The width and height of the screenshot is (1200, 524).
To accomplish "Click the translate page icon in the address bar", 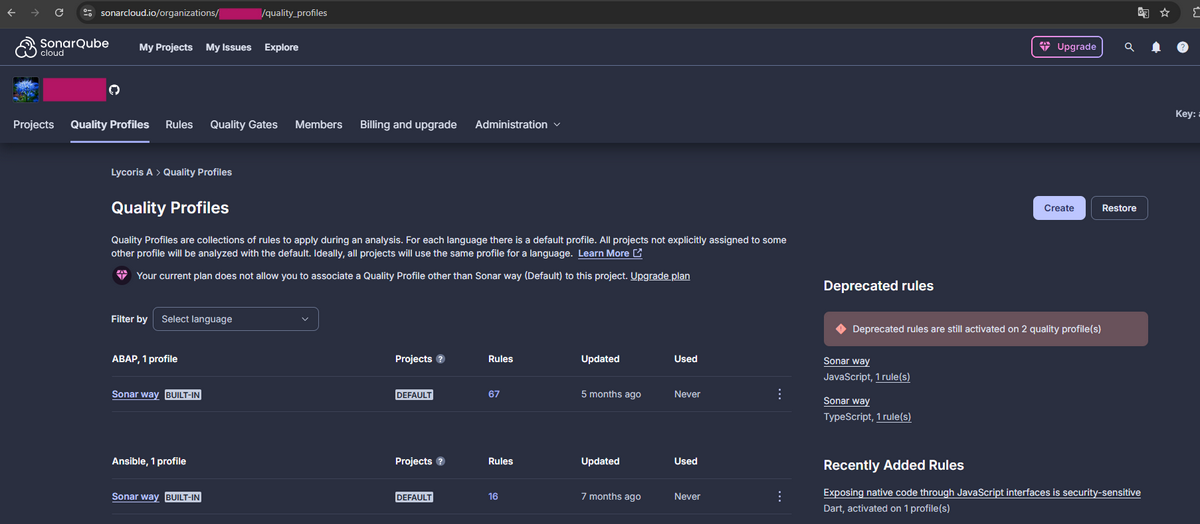I will (x=1143, y=13).
